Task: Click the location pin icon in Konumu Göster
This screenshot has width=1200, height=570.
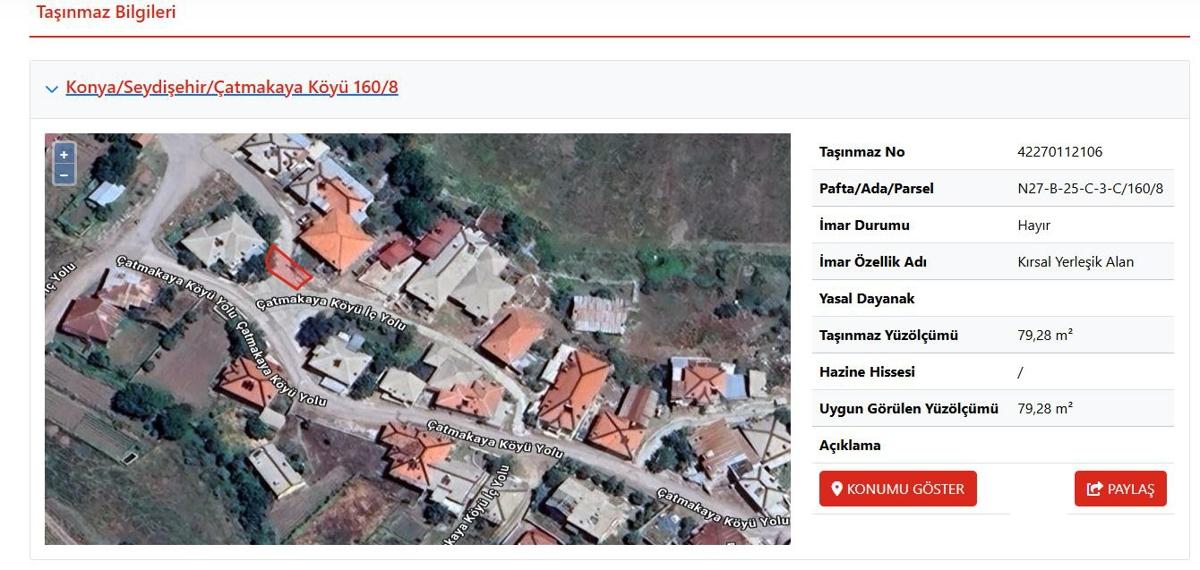Action: (837, 489)
